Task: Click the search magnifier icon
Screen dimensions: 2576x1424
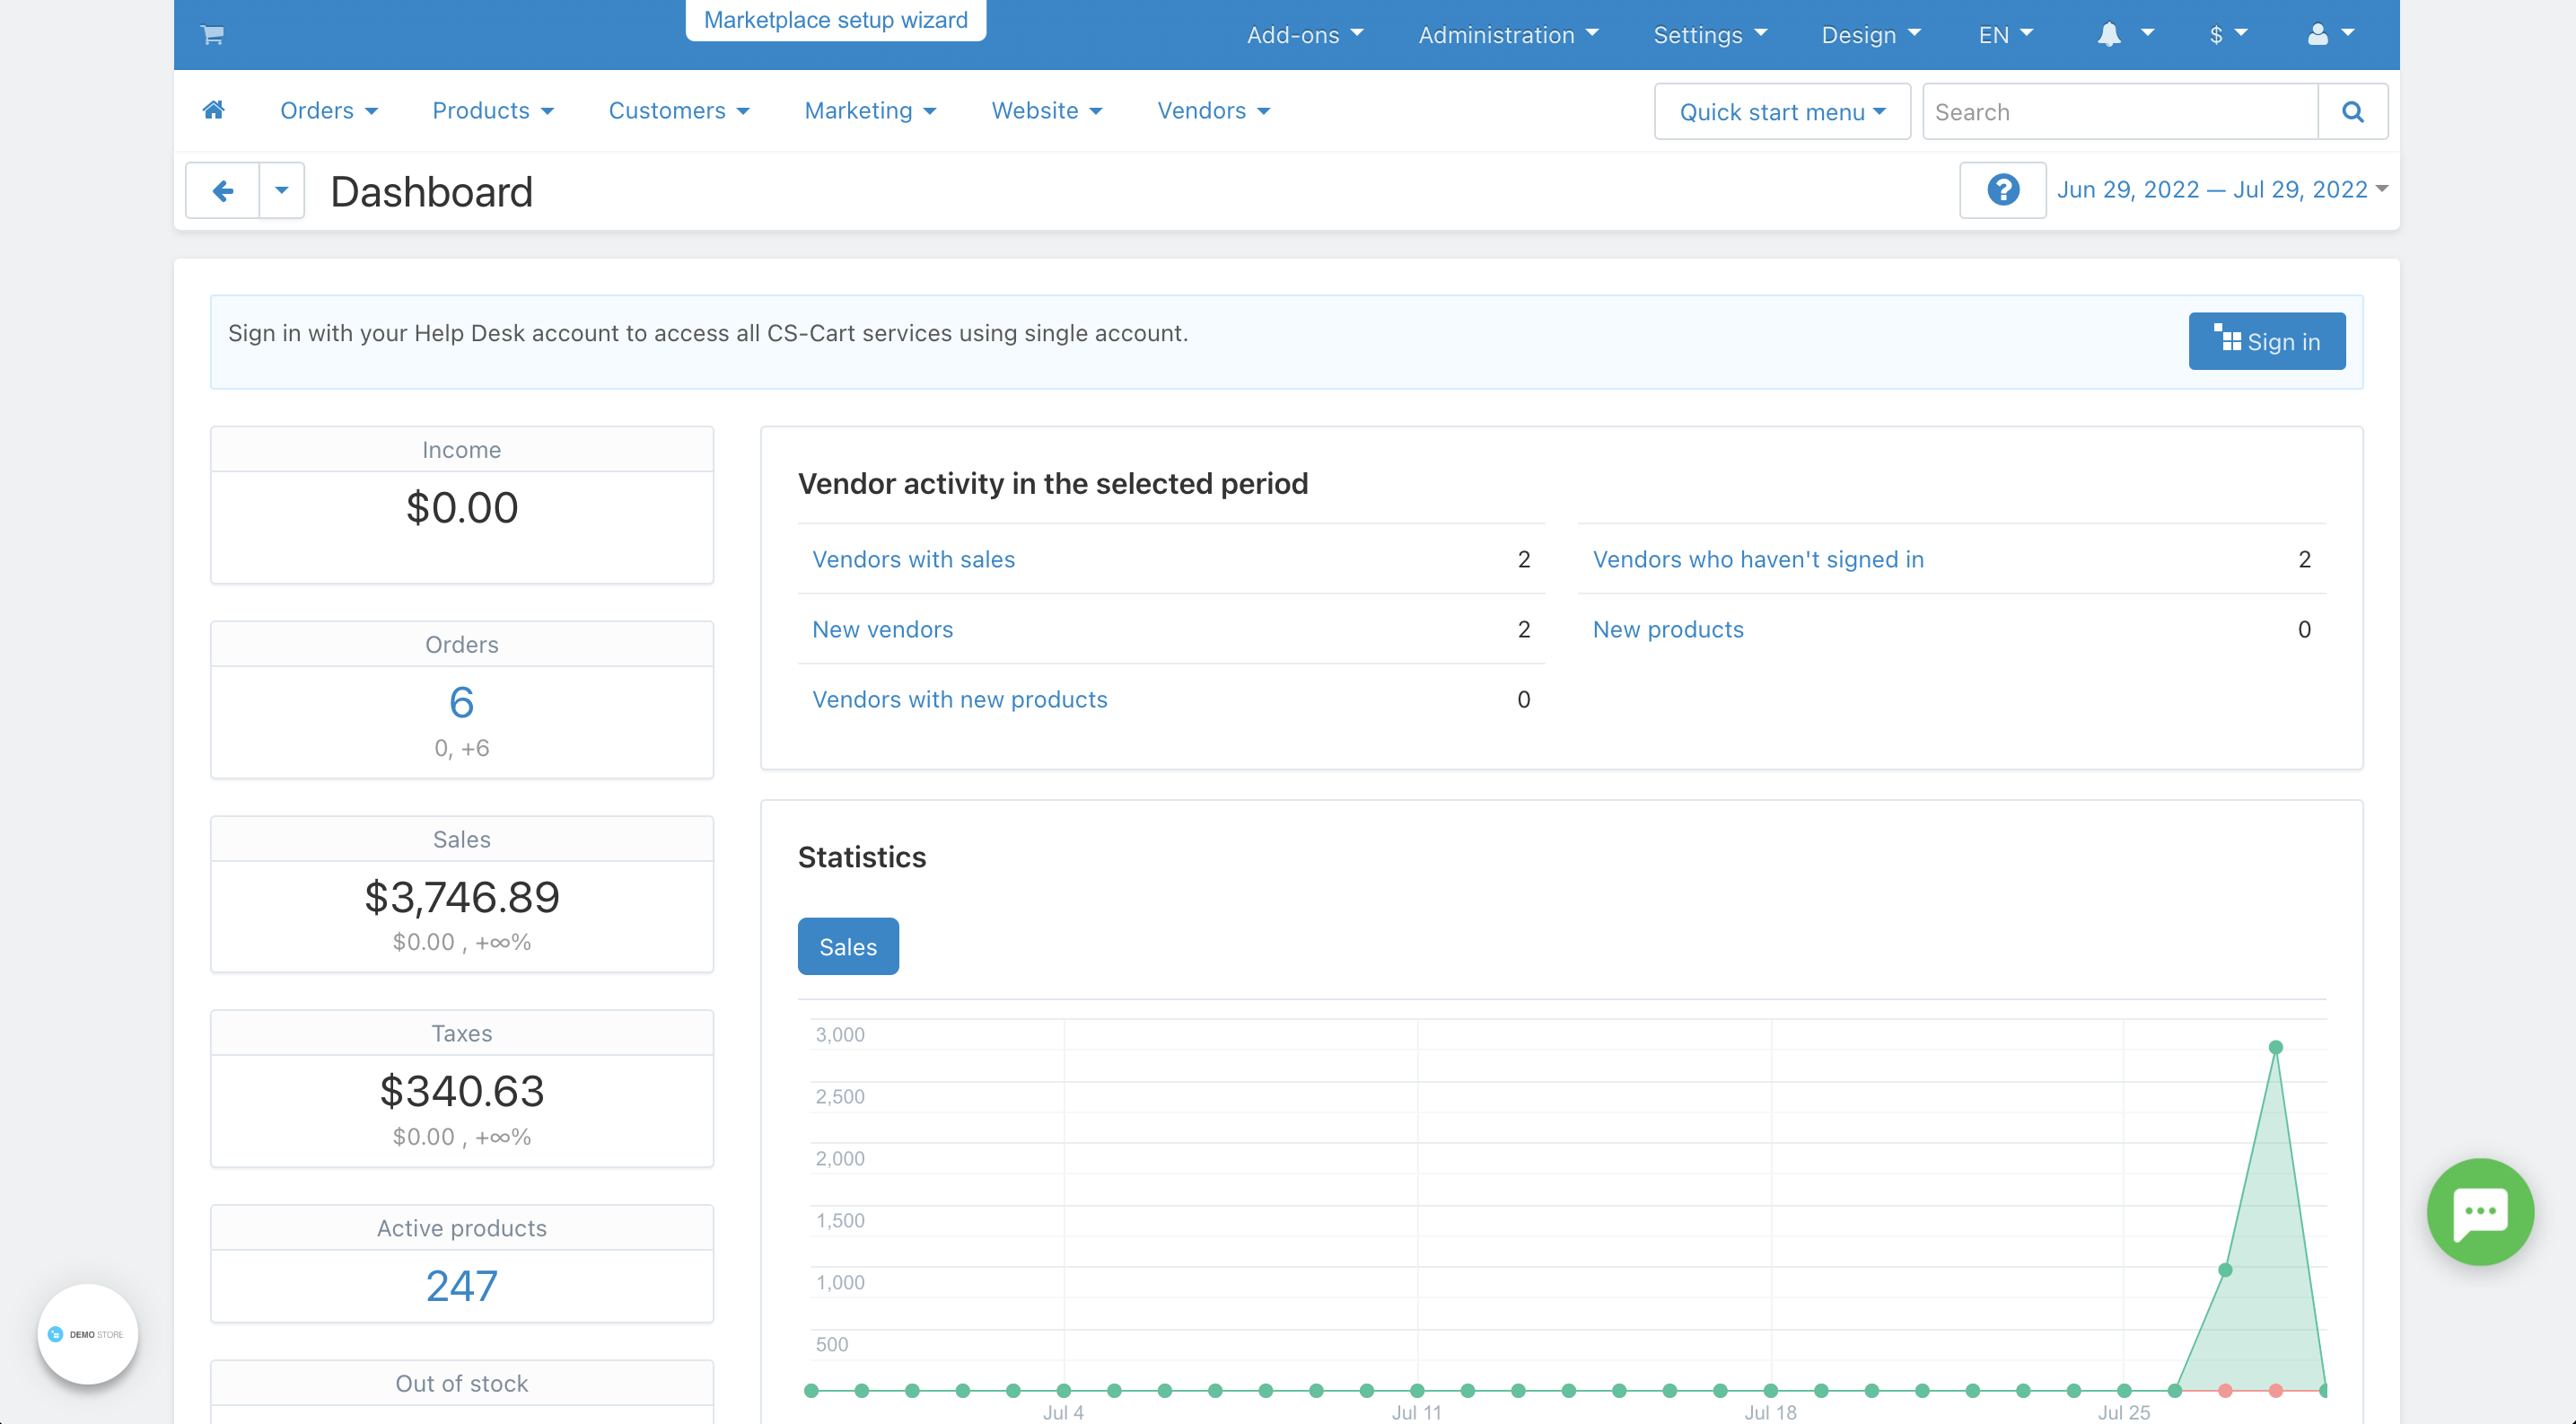Action: point(2353,111)
